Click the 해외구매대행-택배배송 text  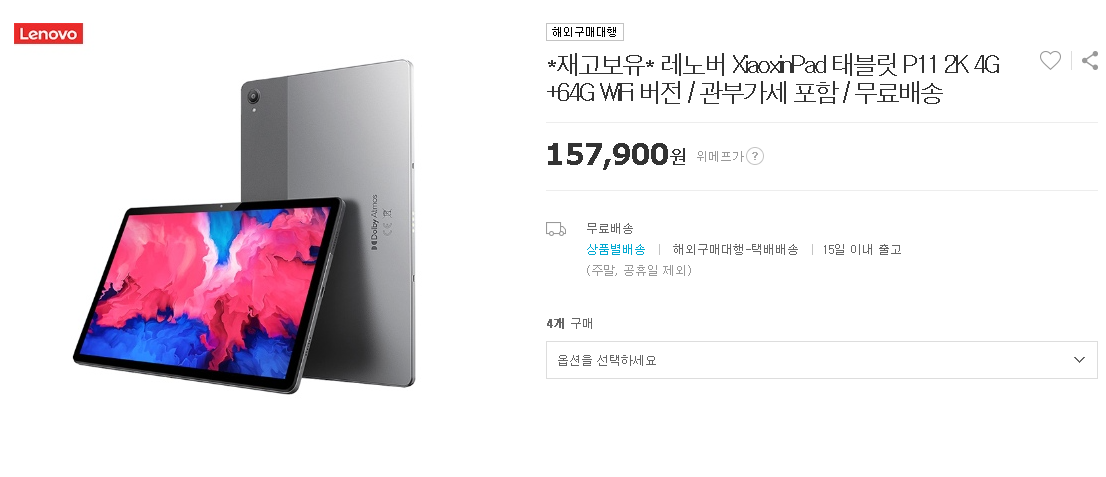[736, 249]
